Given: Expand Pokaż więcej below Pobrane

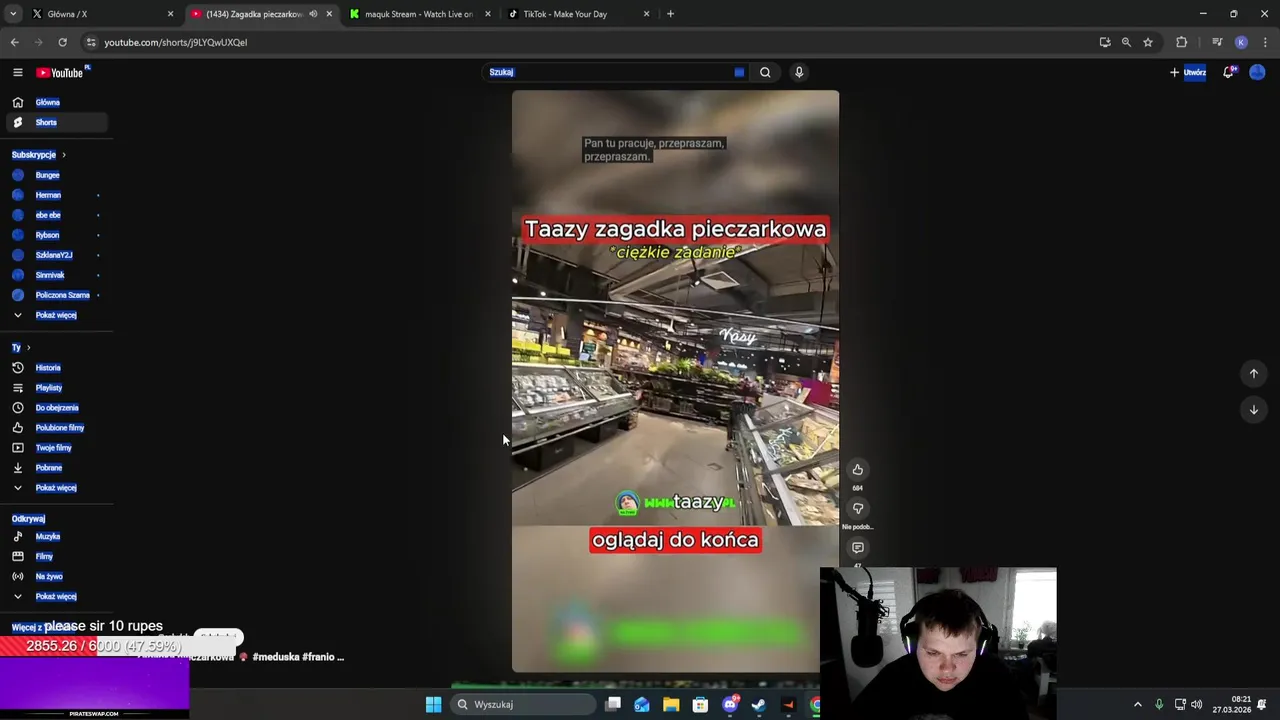Looking at the screenshot, I should click(55, 488).
